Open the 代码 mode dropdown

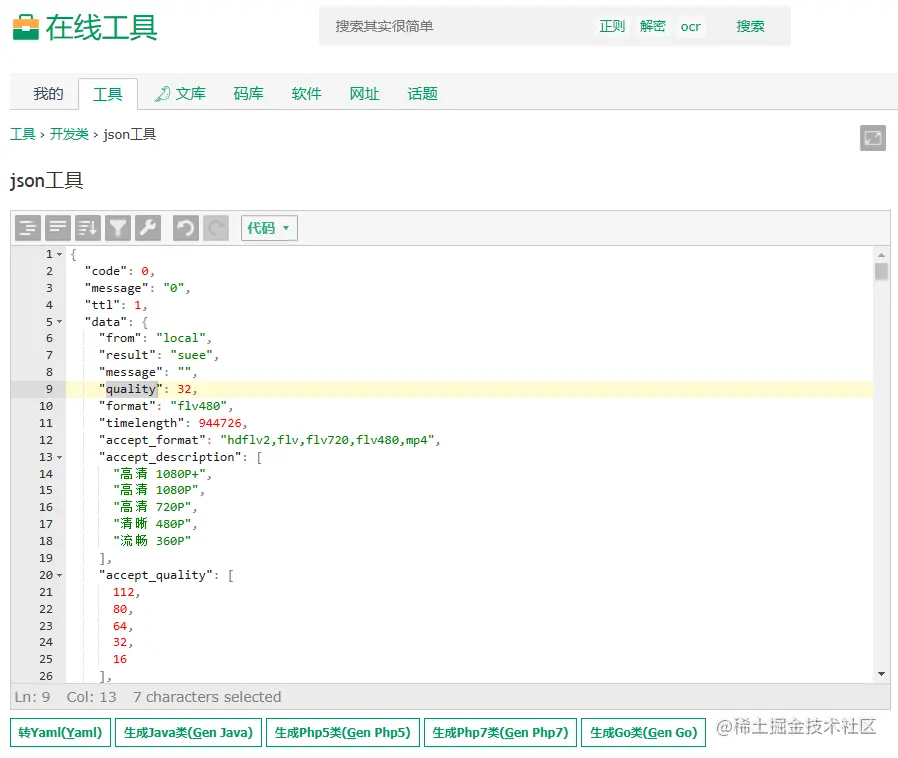tap(269, 228)
